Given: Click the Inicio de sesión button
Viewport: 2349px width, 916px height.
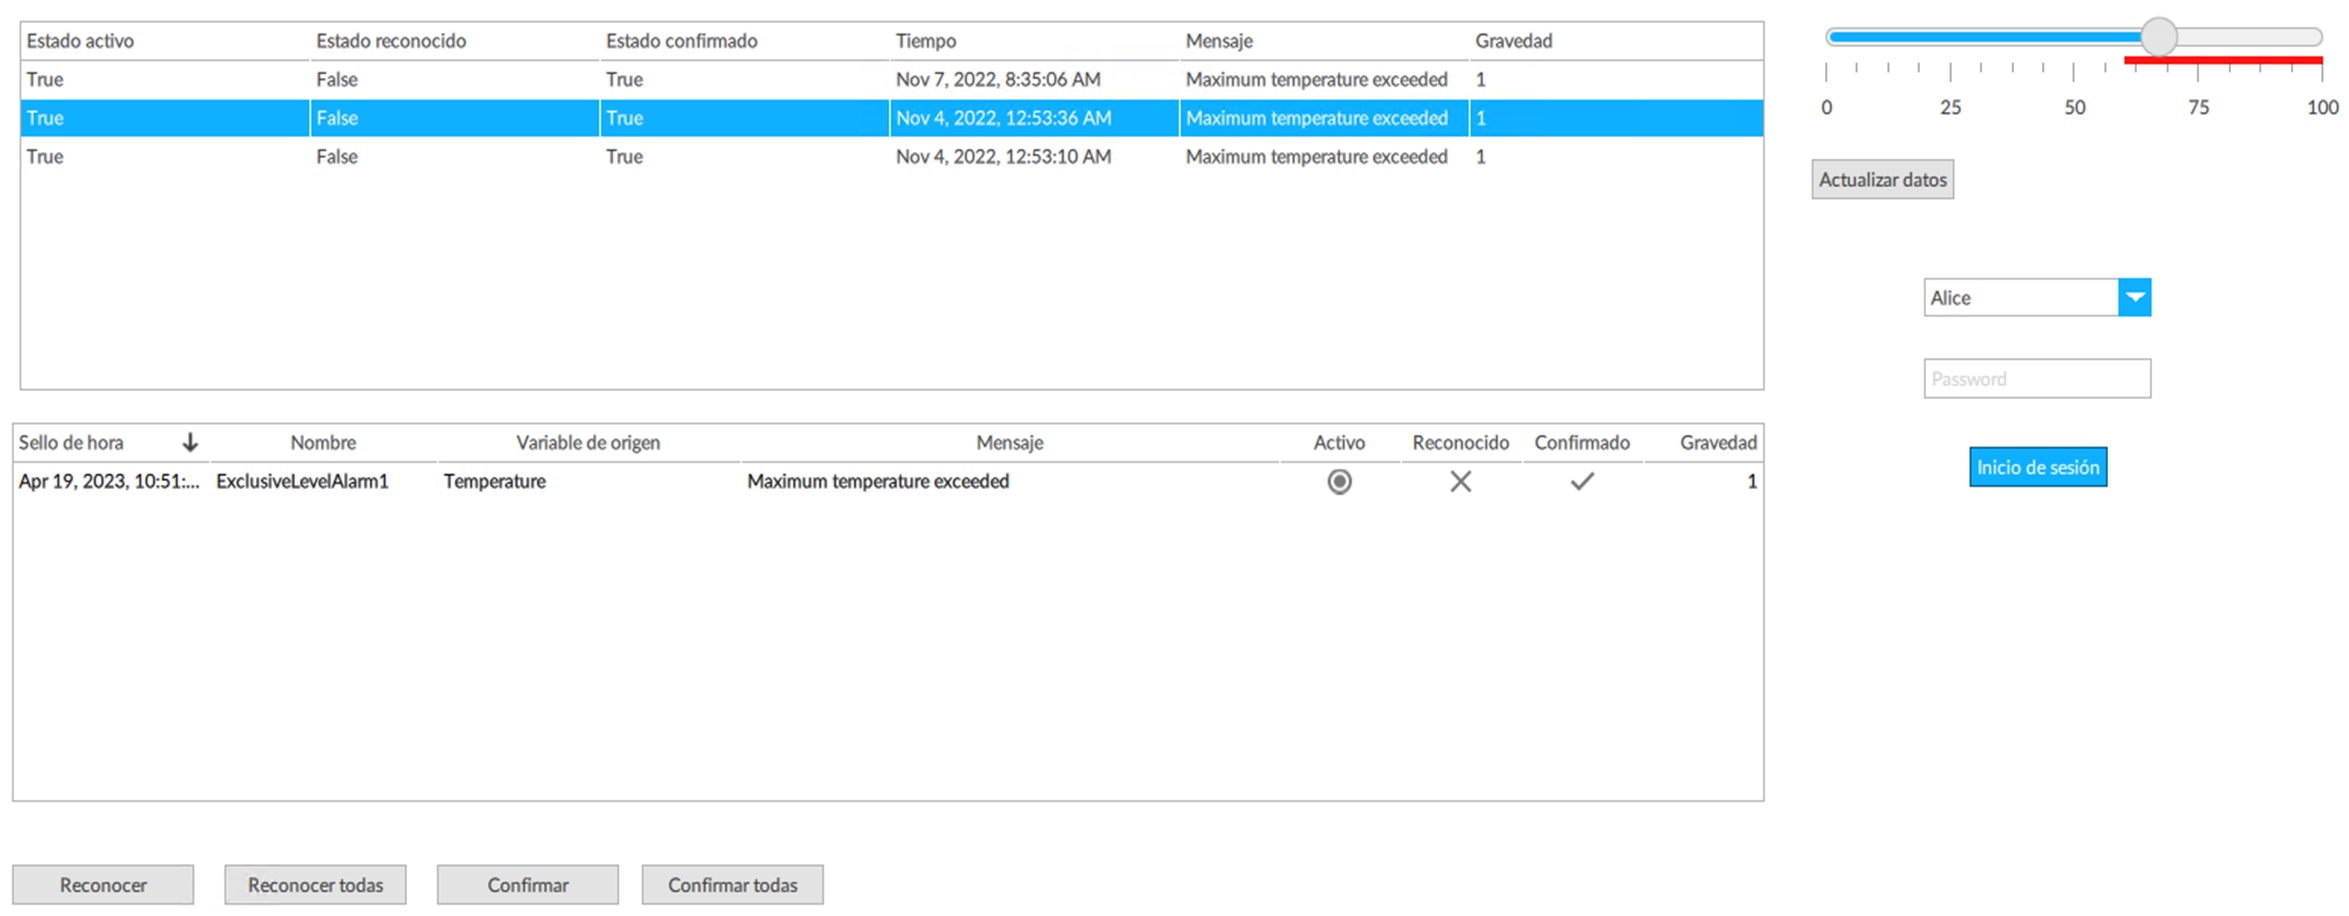Looking at the screenshot, I should (2037, 467).
